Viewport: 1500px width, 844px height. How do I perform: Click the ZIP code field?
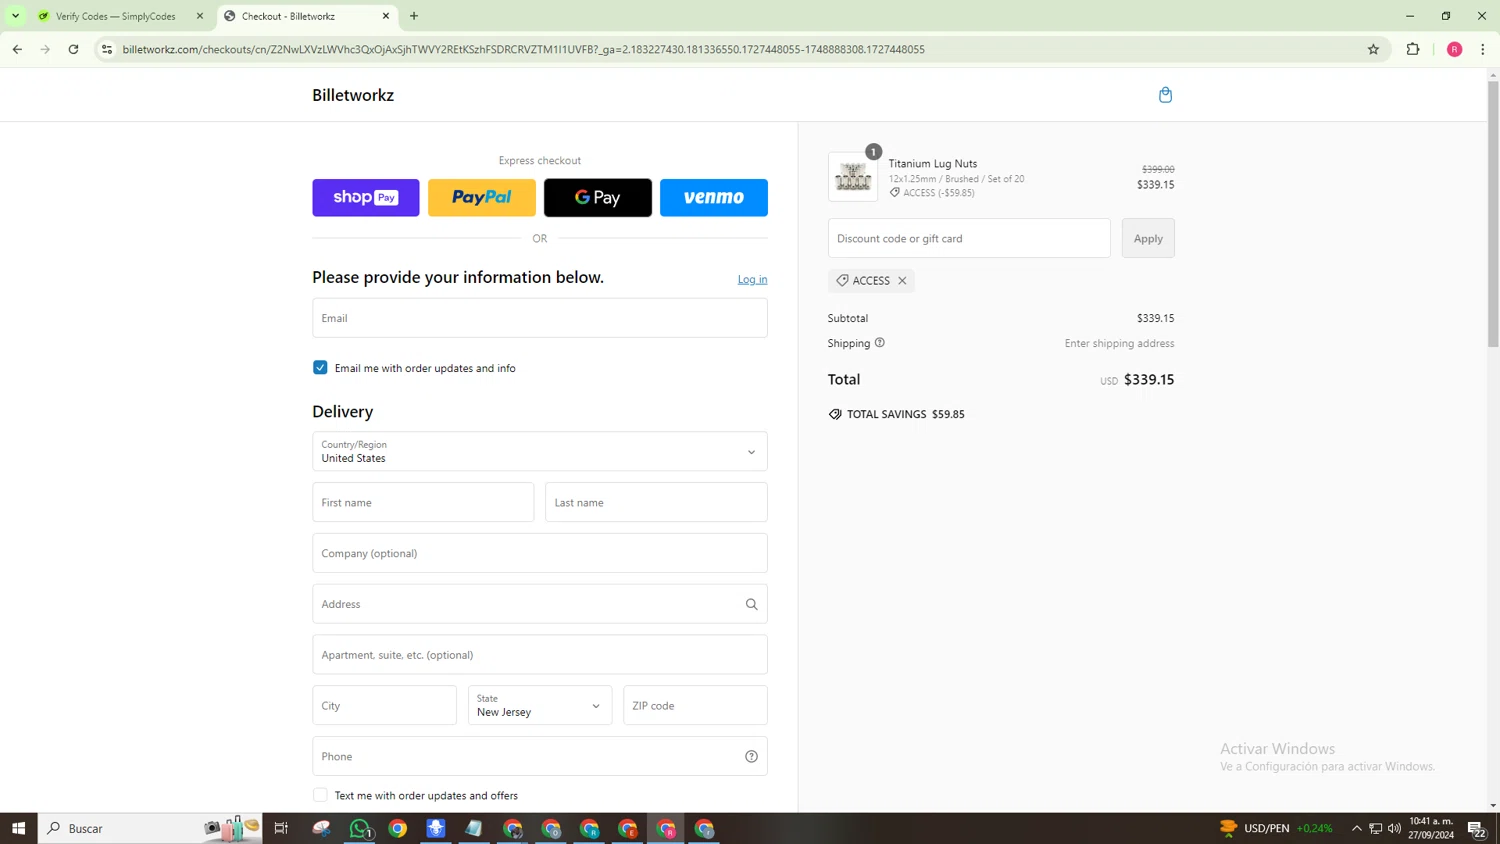(695, 706)
